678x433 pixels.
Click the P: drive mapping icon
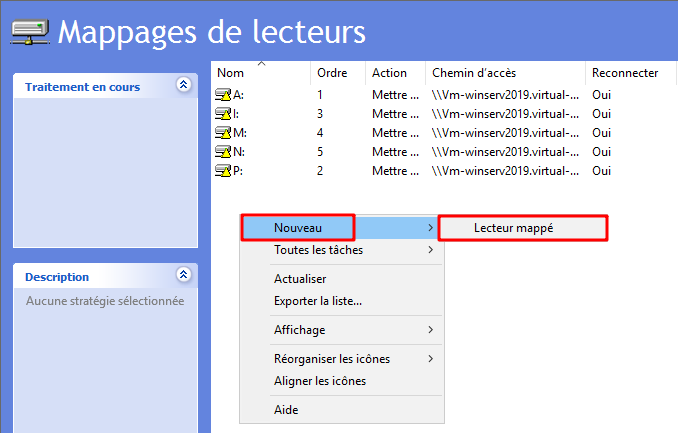223,171
